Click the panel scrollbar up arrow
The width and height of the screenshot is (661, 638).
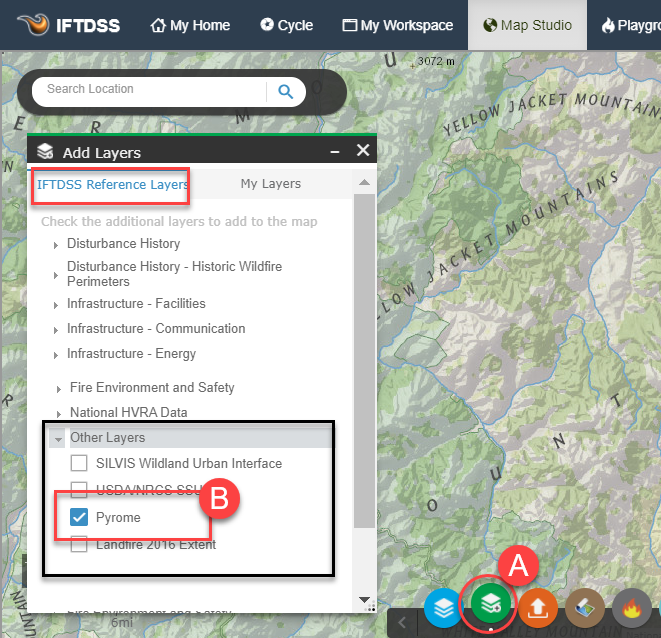364,183
